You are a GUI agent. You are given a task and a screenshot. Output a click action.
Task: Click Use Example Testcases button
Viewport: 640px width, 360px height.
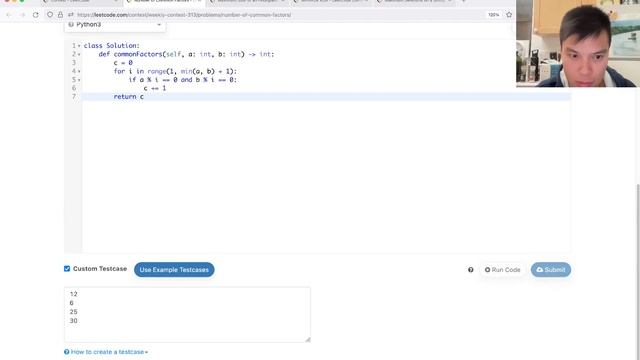[174, 270]
